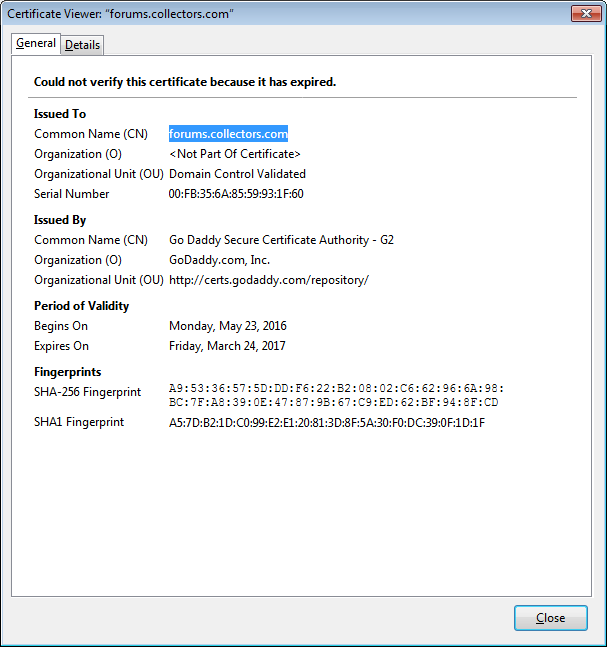Click the Close button at bottom

(550, 618)
